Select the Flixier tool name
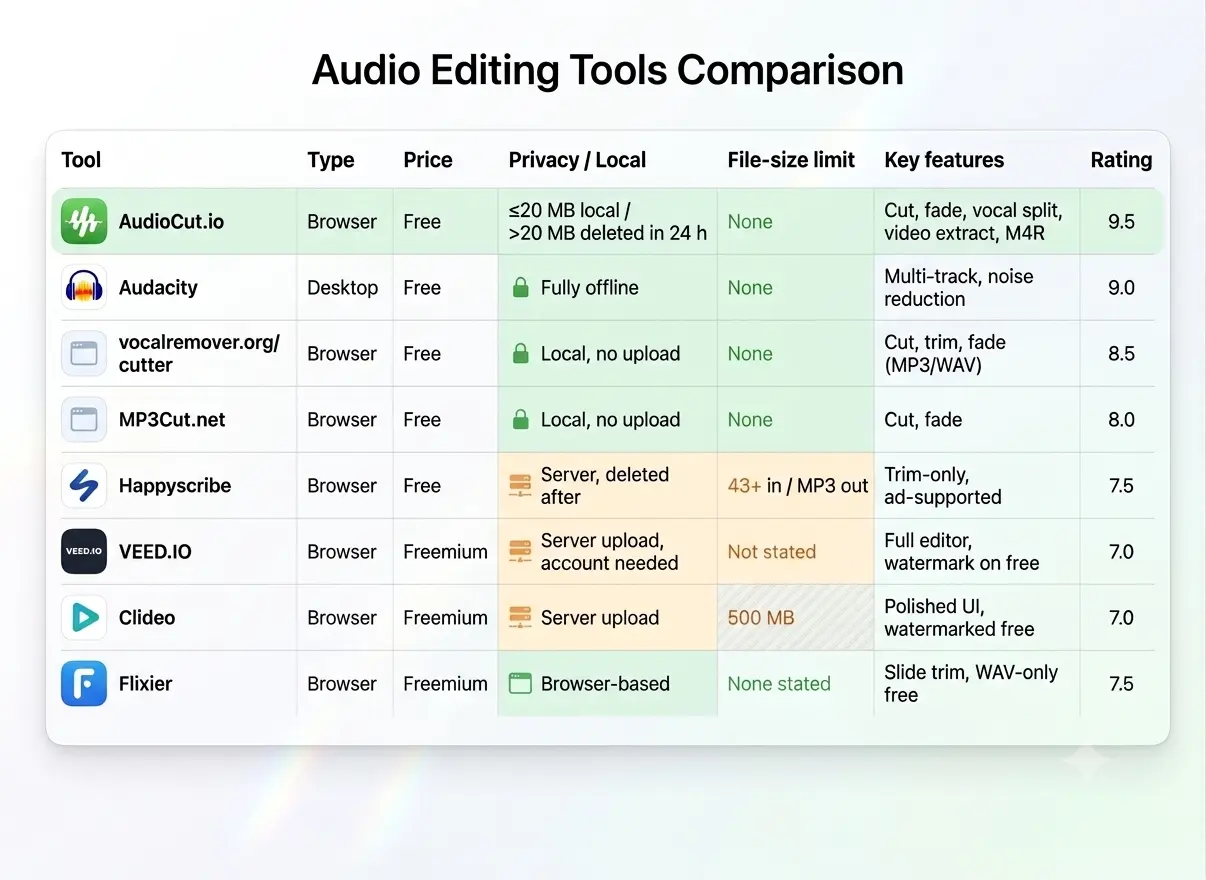Viewport: 1206px width, 880px height. (x=145, y=684)
